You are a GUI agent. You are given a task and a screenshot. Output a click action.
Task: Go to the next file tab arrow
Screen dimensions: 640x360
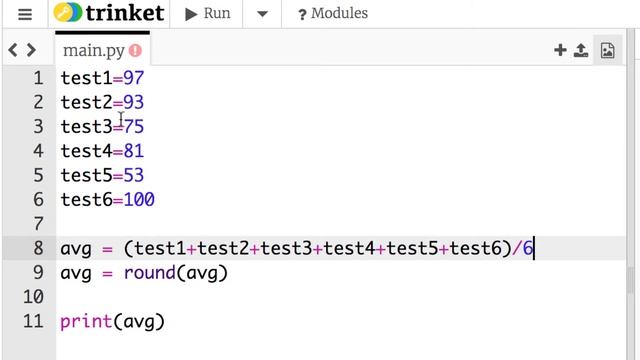(31, 50)
